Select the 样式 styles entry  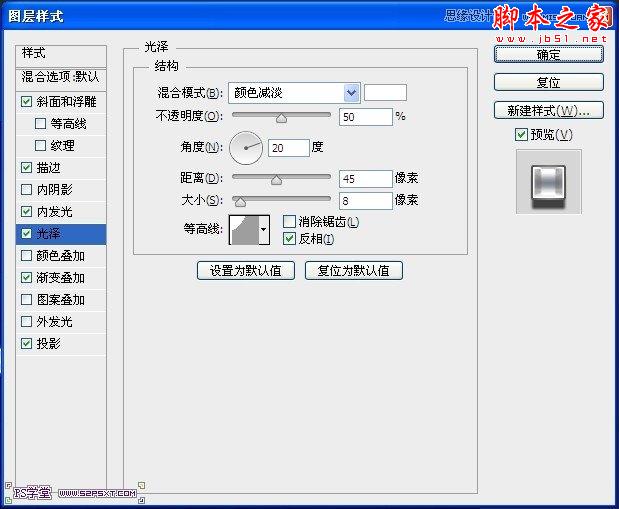coord(61,54)
